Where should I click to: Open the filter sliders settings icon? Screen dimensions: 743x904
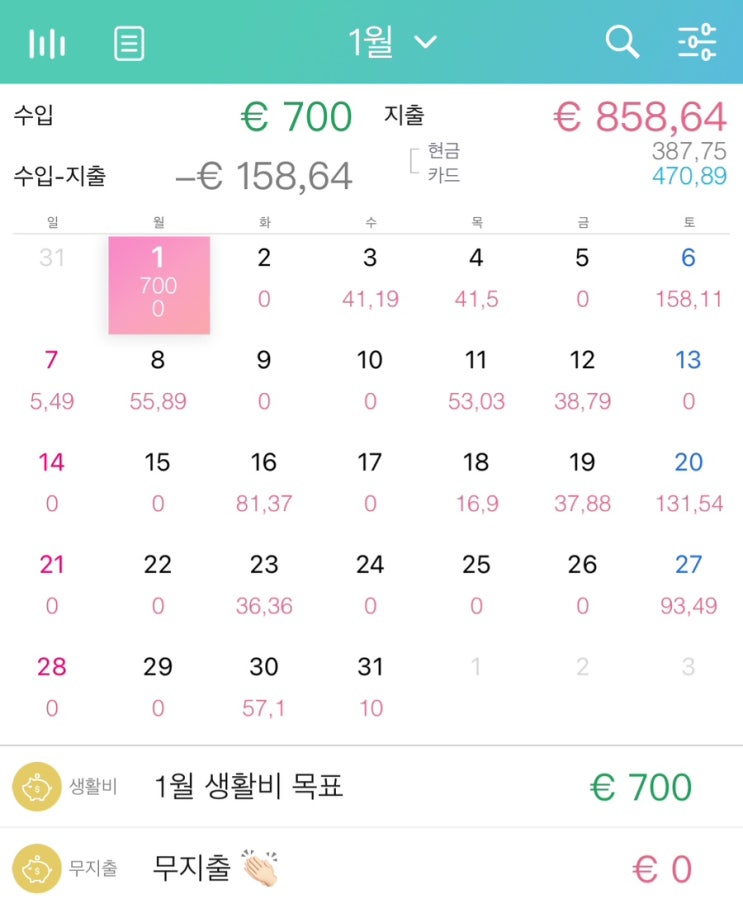[697, 42]
